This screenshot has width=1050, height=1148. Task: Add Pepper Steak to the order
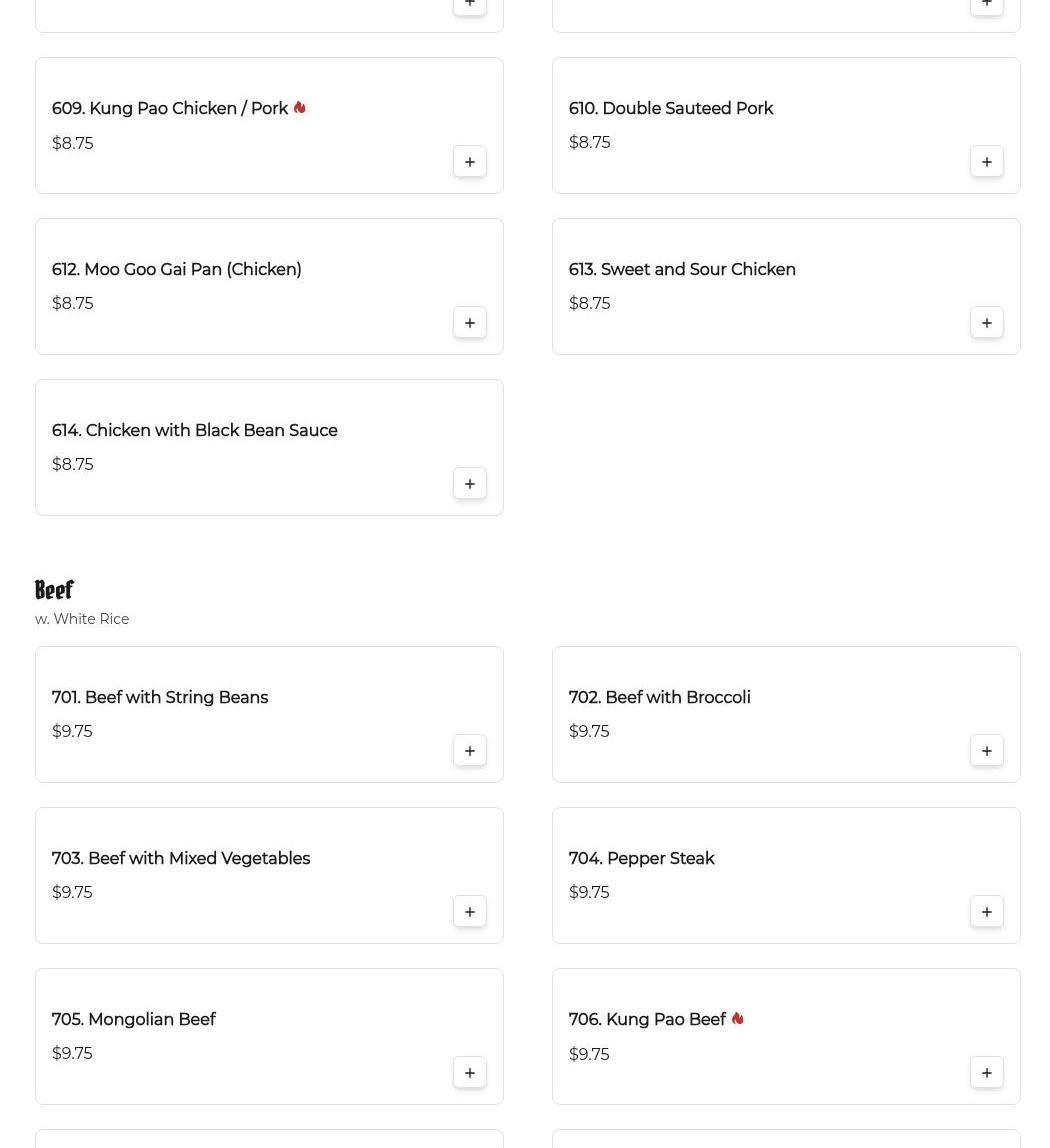[986, 912]
